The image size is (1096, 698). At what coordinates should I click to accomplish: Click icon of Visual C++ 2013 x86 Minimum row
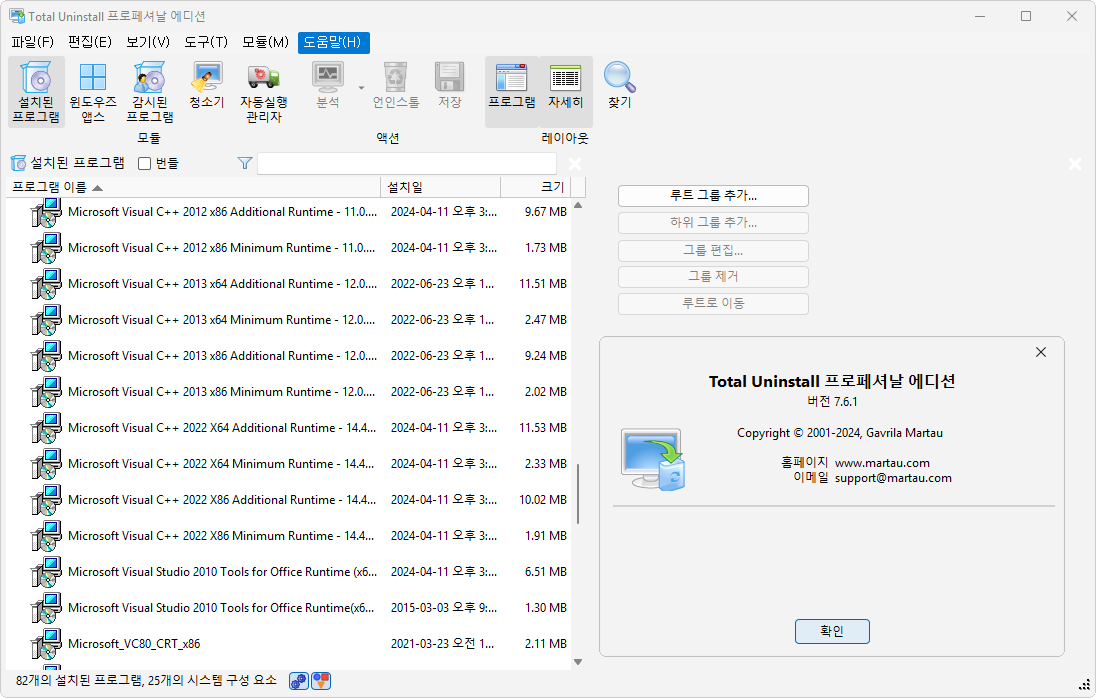coord(46,392)
